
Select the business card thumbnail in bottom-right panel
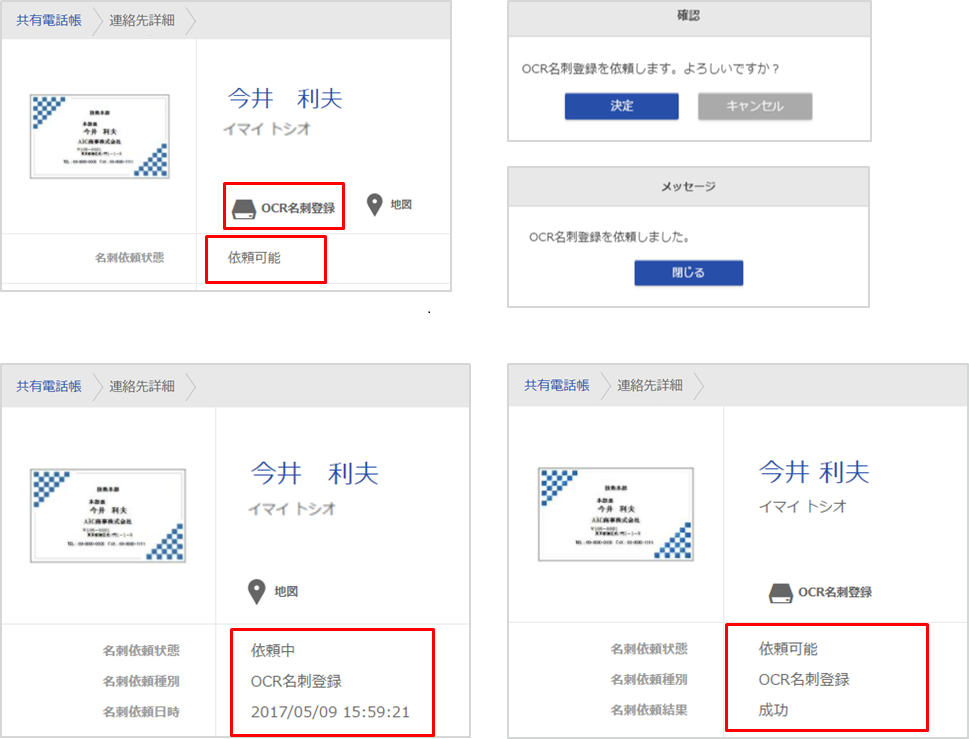coord(614,512)
